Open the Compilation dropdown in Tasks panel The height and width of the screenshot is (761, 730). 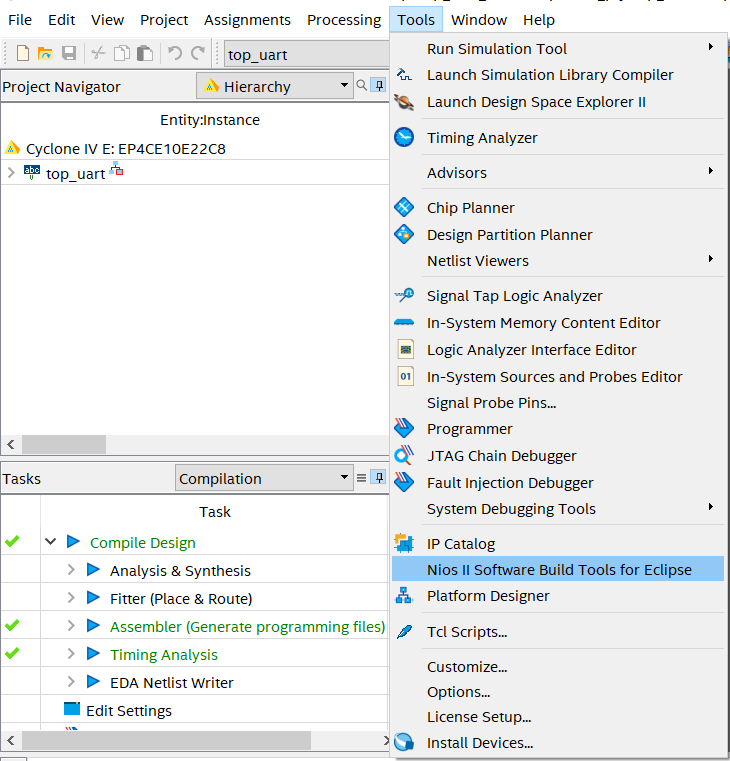point(264,478)
